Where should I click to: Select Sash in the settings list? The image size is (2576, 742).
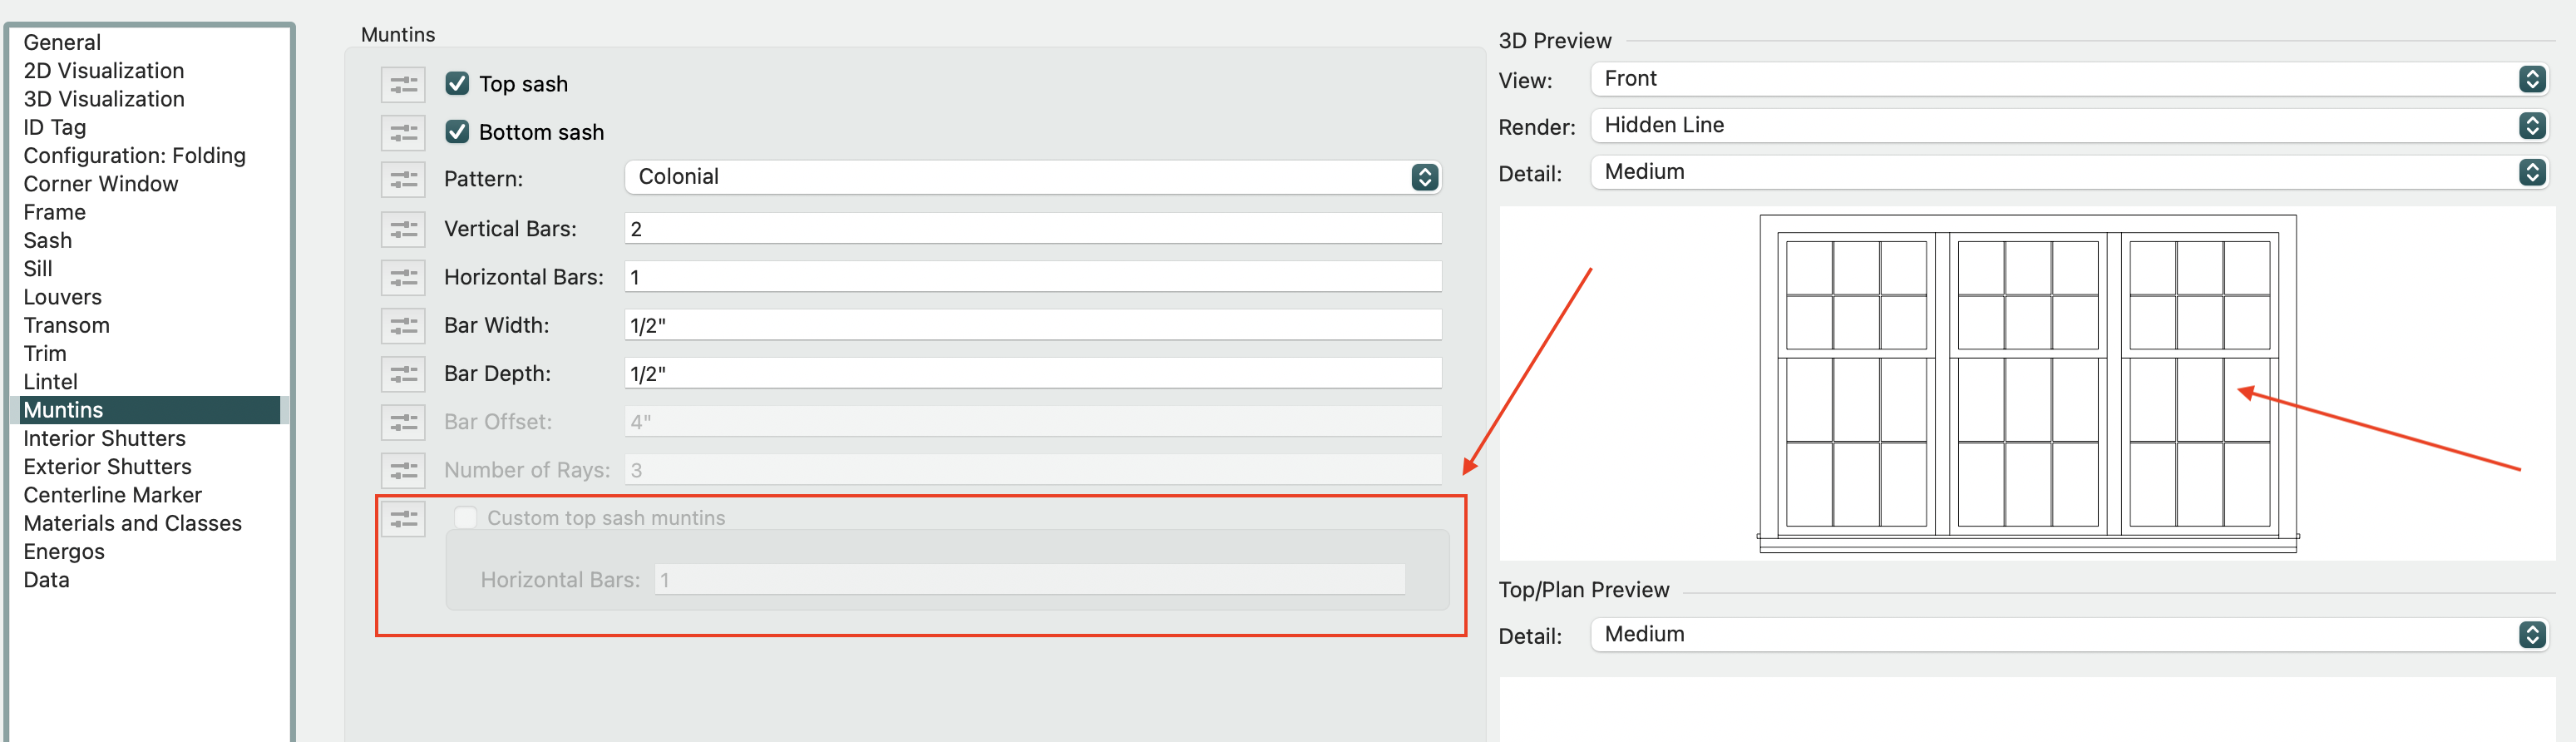[x=48, y=241]
